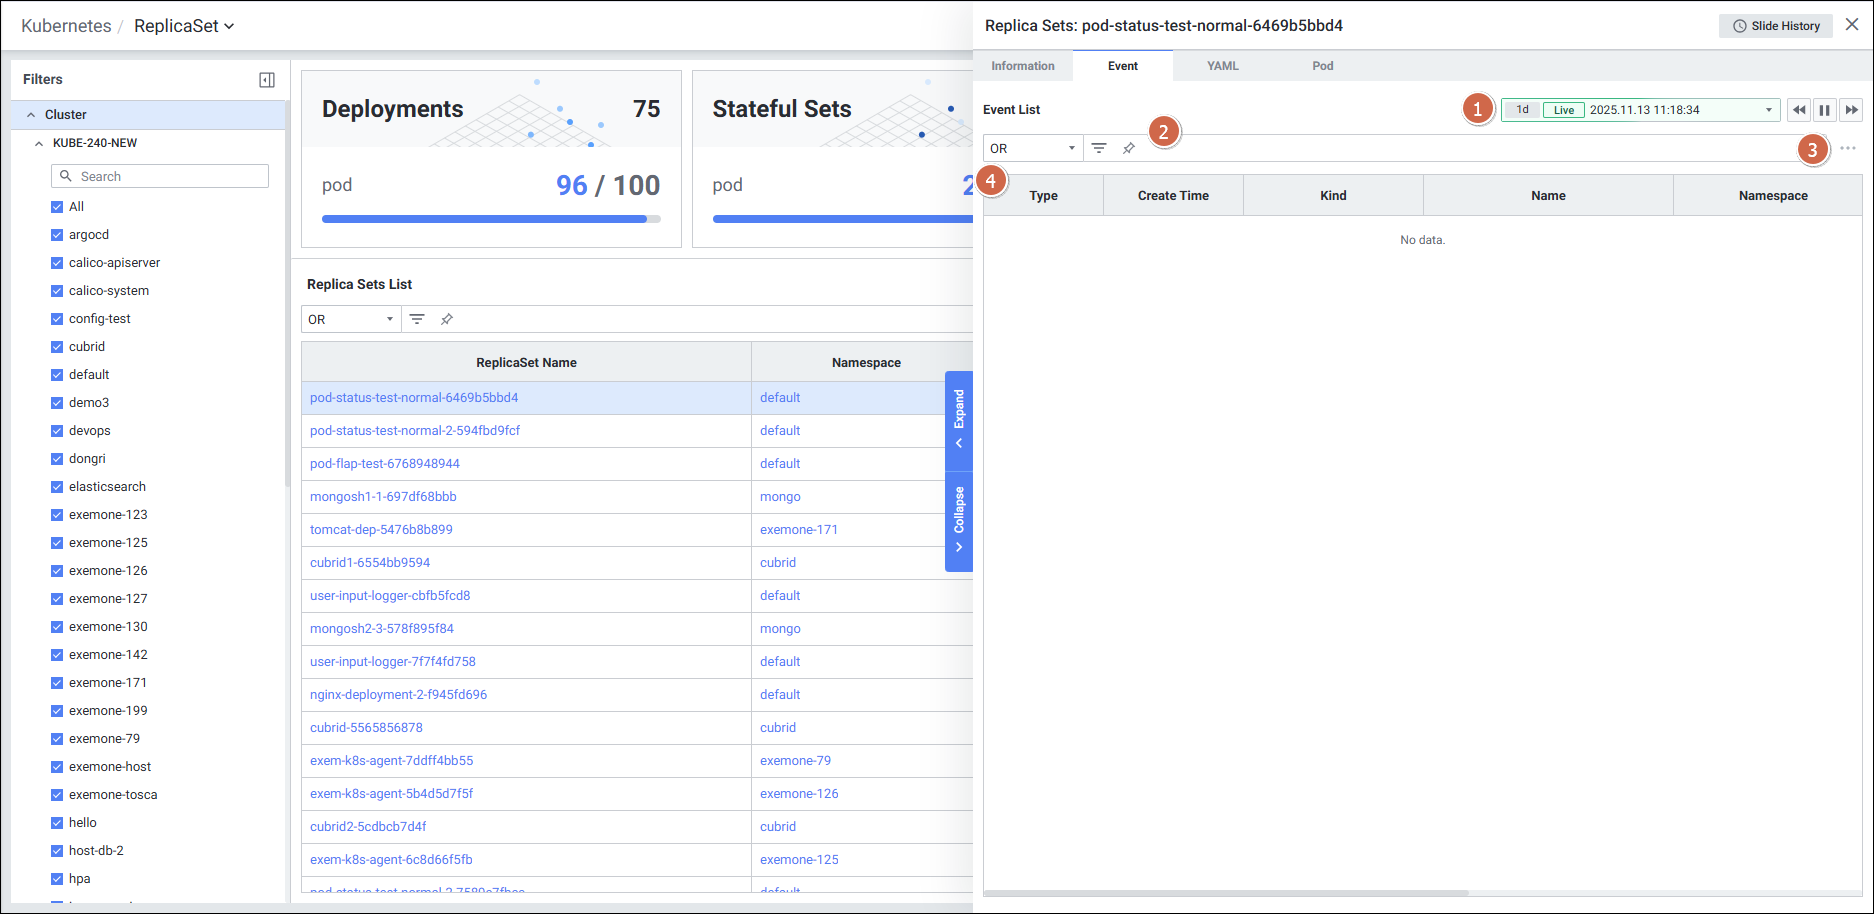Pause the live time updates
Viewport: 1874px width, 914px height.
pos(1825,110)
